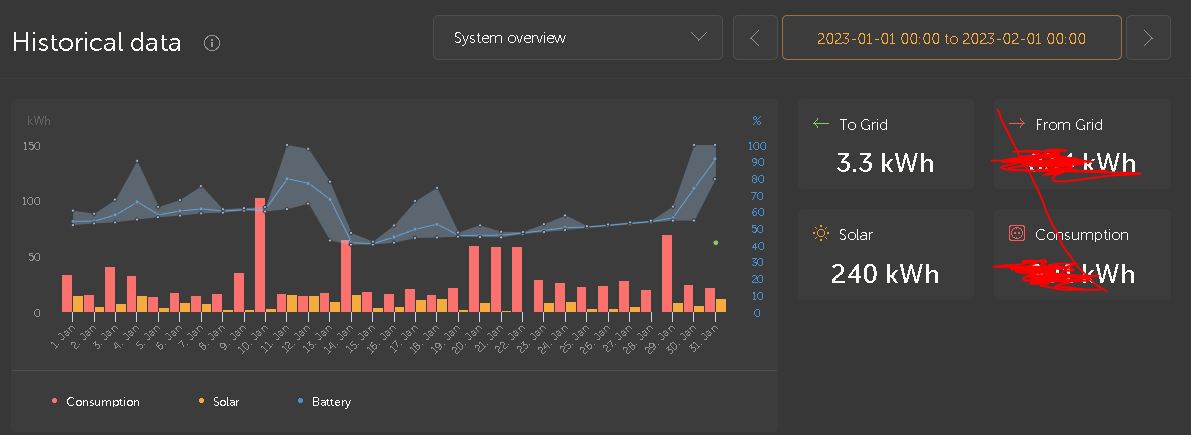The height and width of the screenshot is (435, 1191).
Task: Click the % battery axis label
Action: tap(757, 121)
